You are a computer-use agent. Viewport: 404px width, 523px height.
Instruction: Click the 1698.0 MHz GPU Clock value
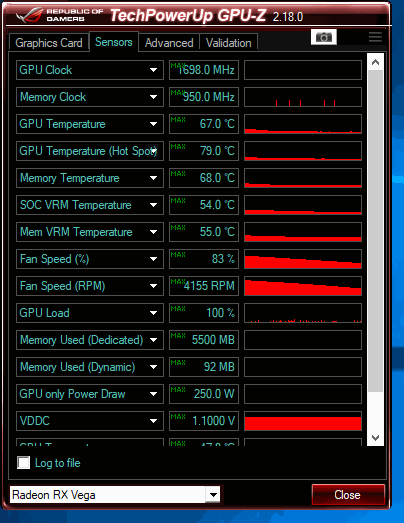tap(204, 70)
